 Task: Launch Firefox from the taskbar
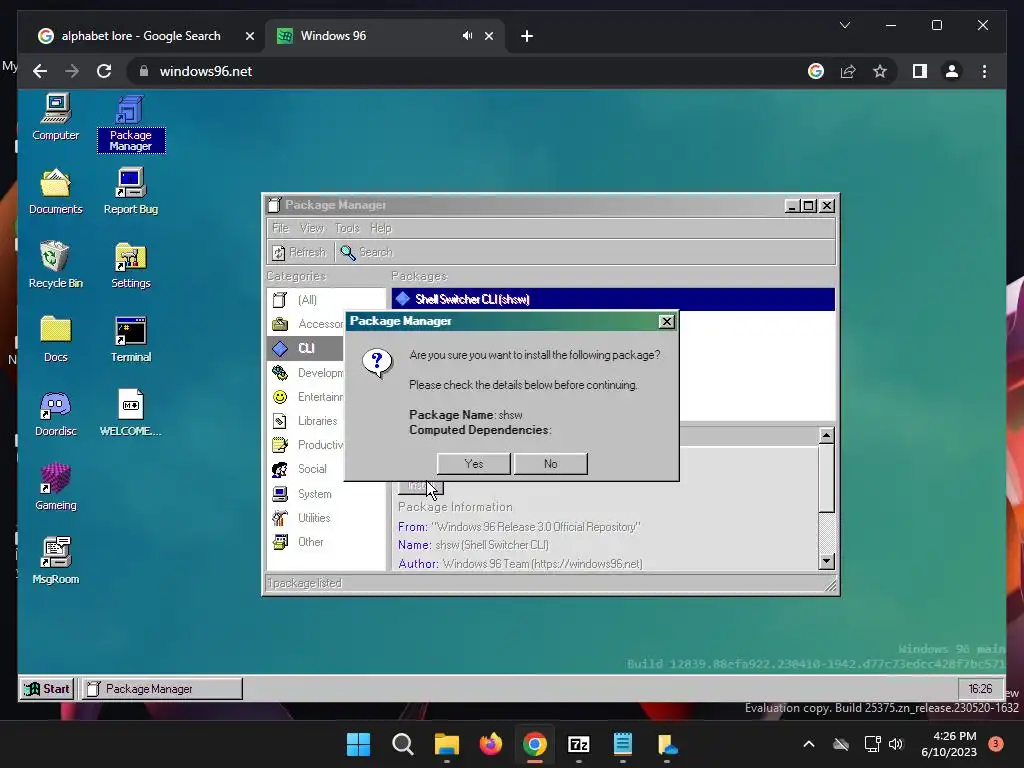[490, 744]
